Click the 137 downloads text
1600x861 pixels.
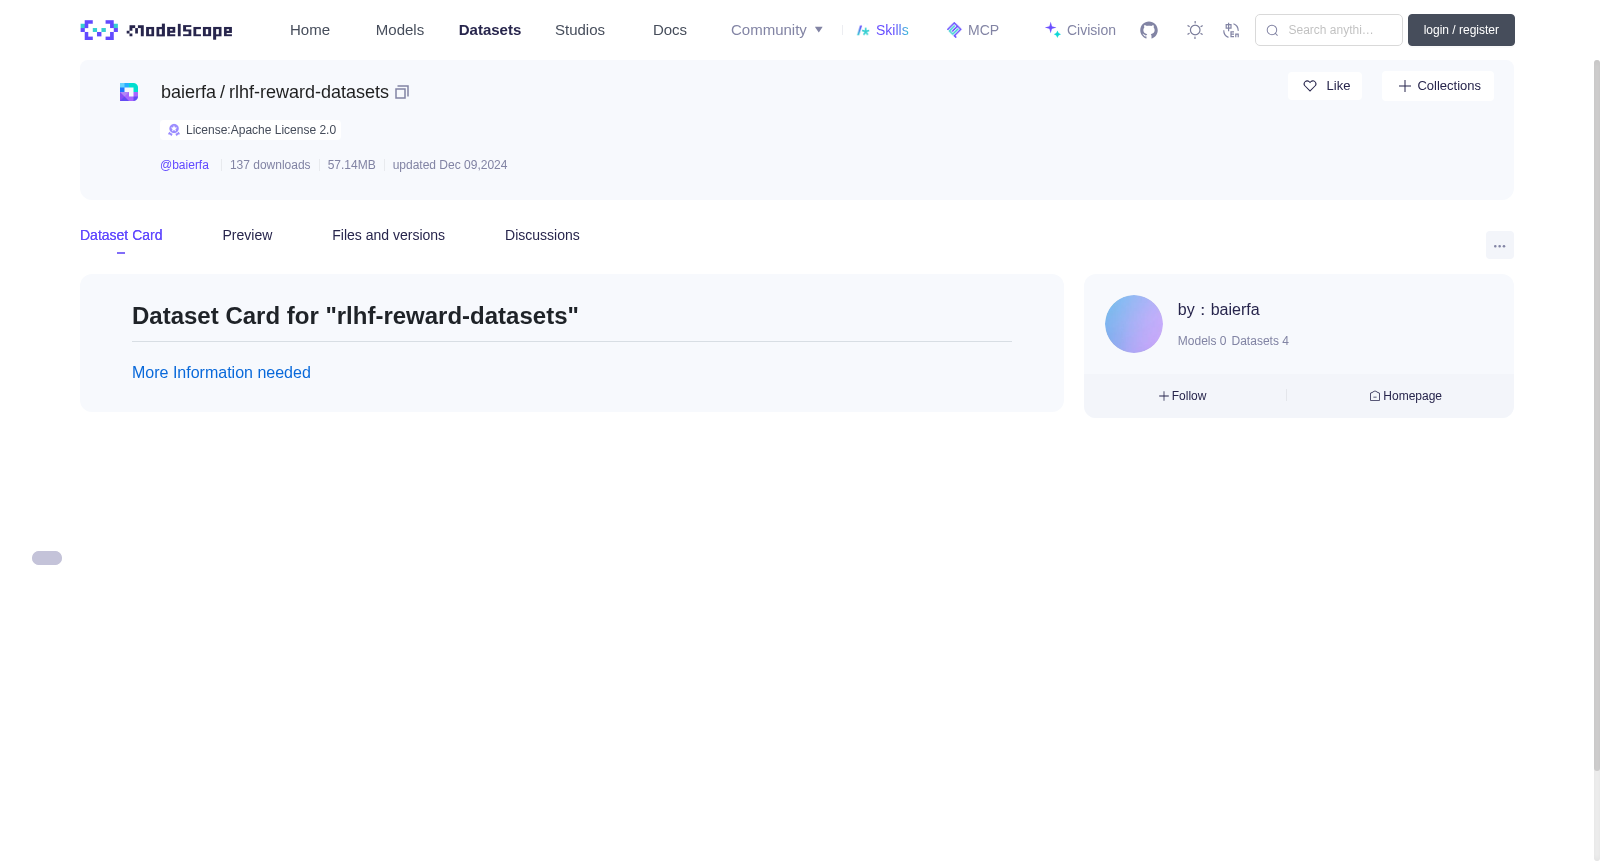point(270,165)
